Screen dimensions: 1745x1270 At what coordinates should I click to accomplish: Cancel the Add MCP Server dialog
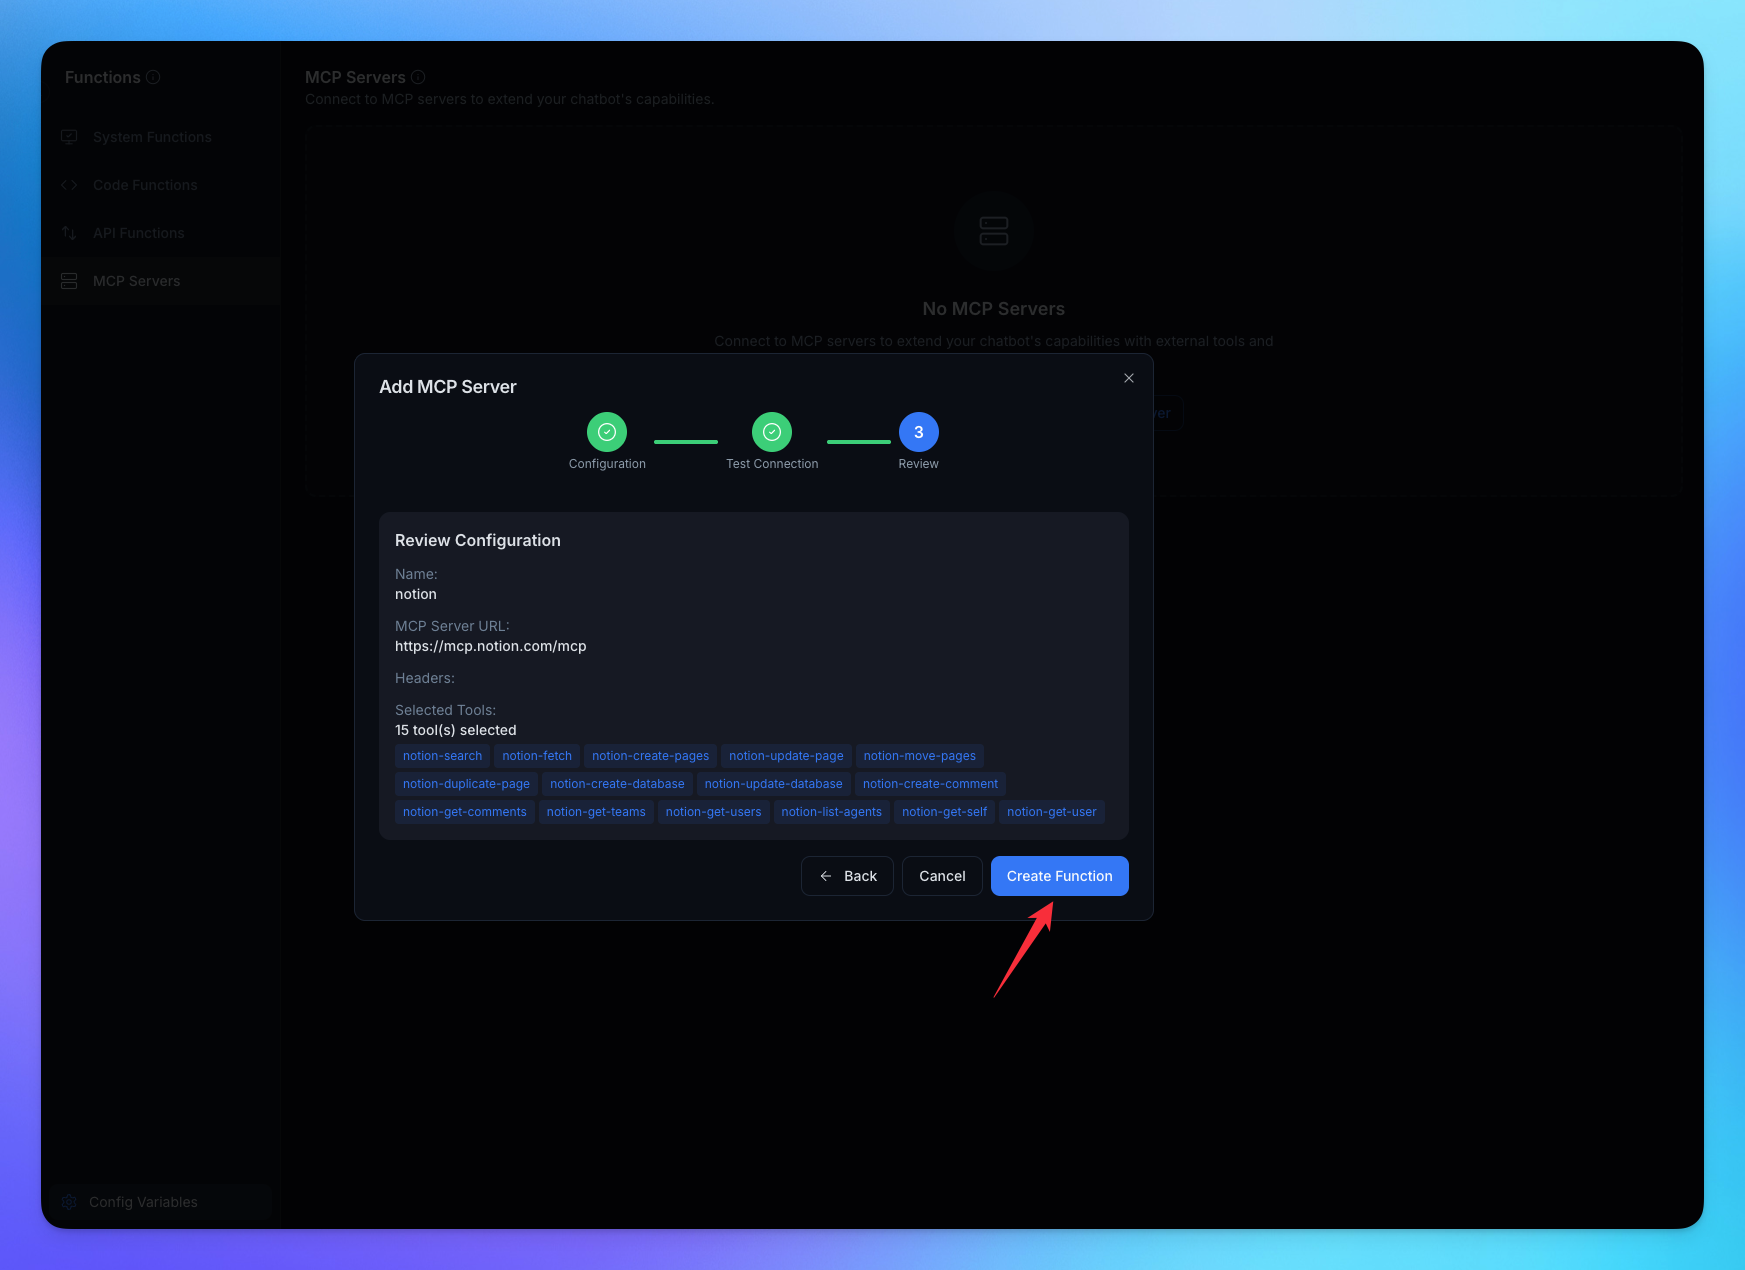[x=941, y=875]
